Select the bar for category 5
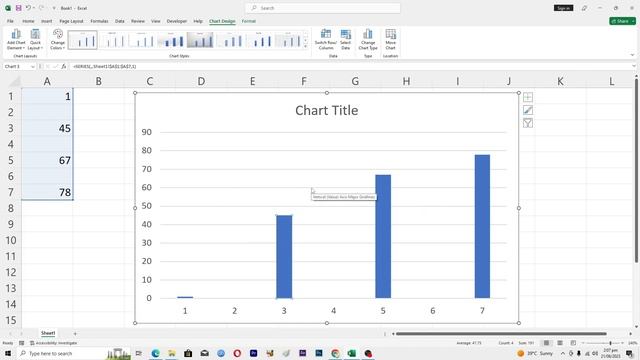 pyautogui.click(x=383, y=236)
